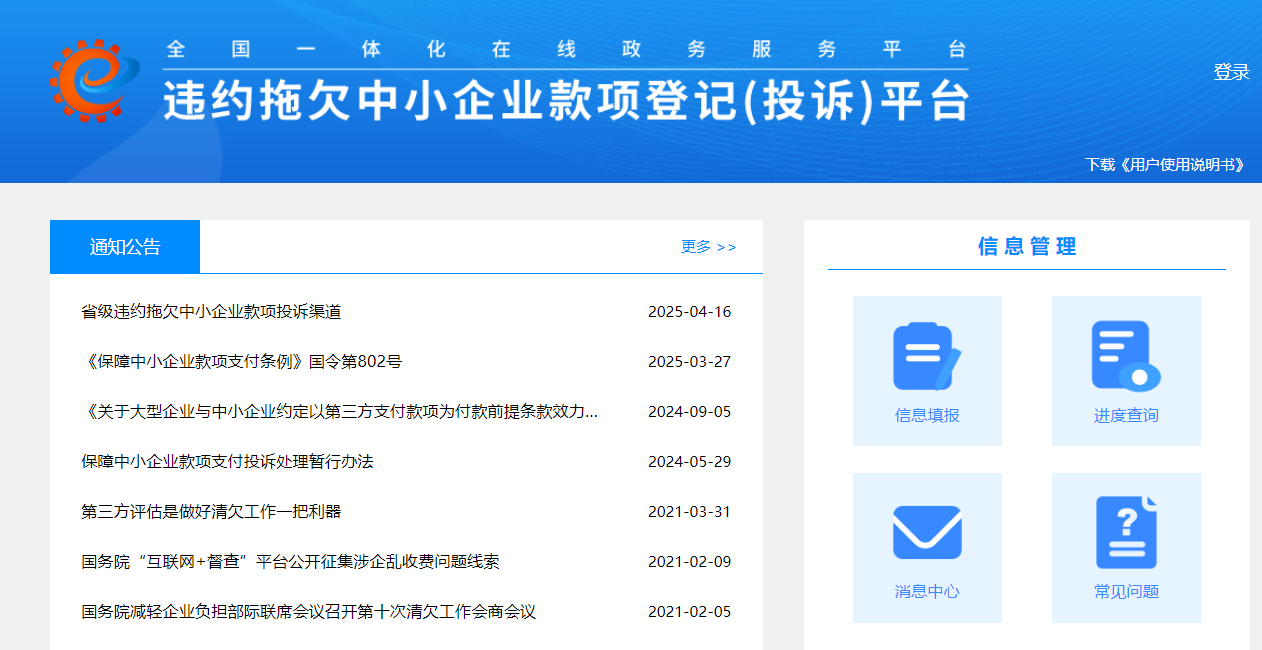Click the 违约拖欠中小企业款项登记(投诉)平台 title
Screen dimensions: 1262x650
tap(567, 101)
